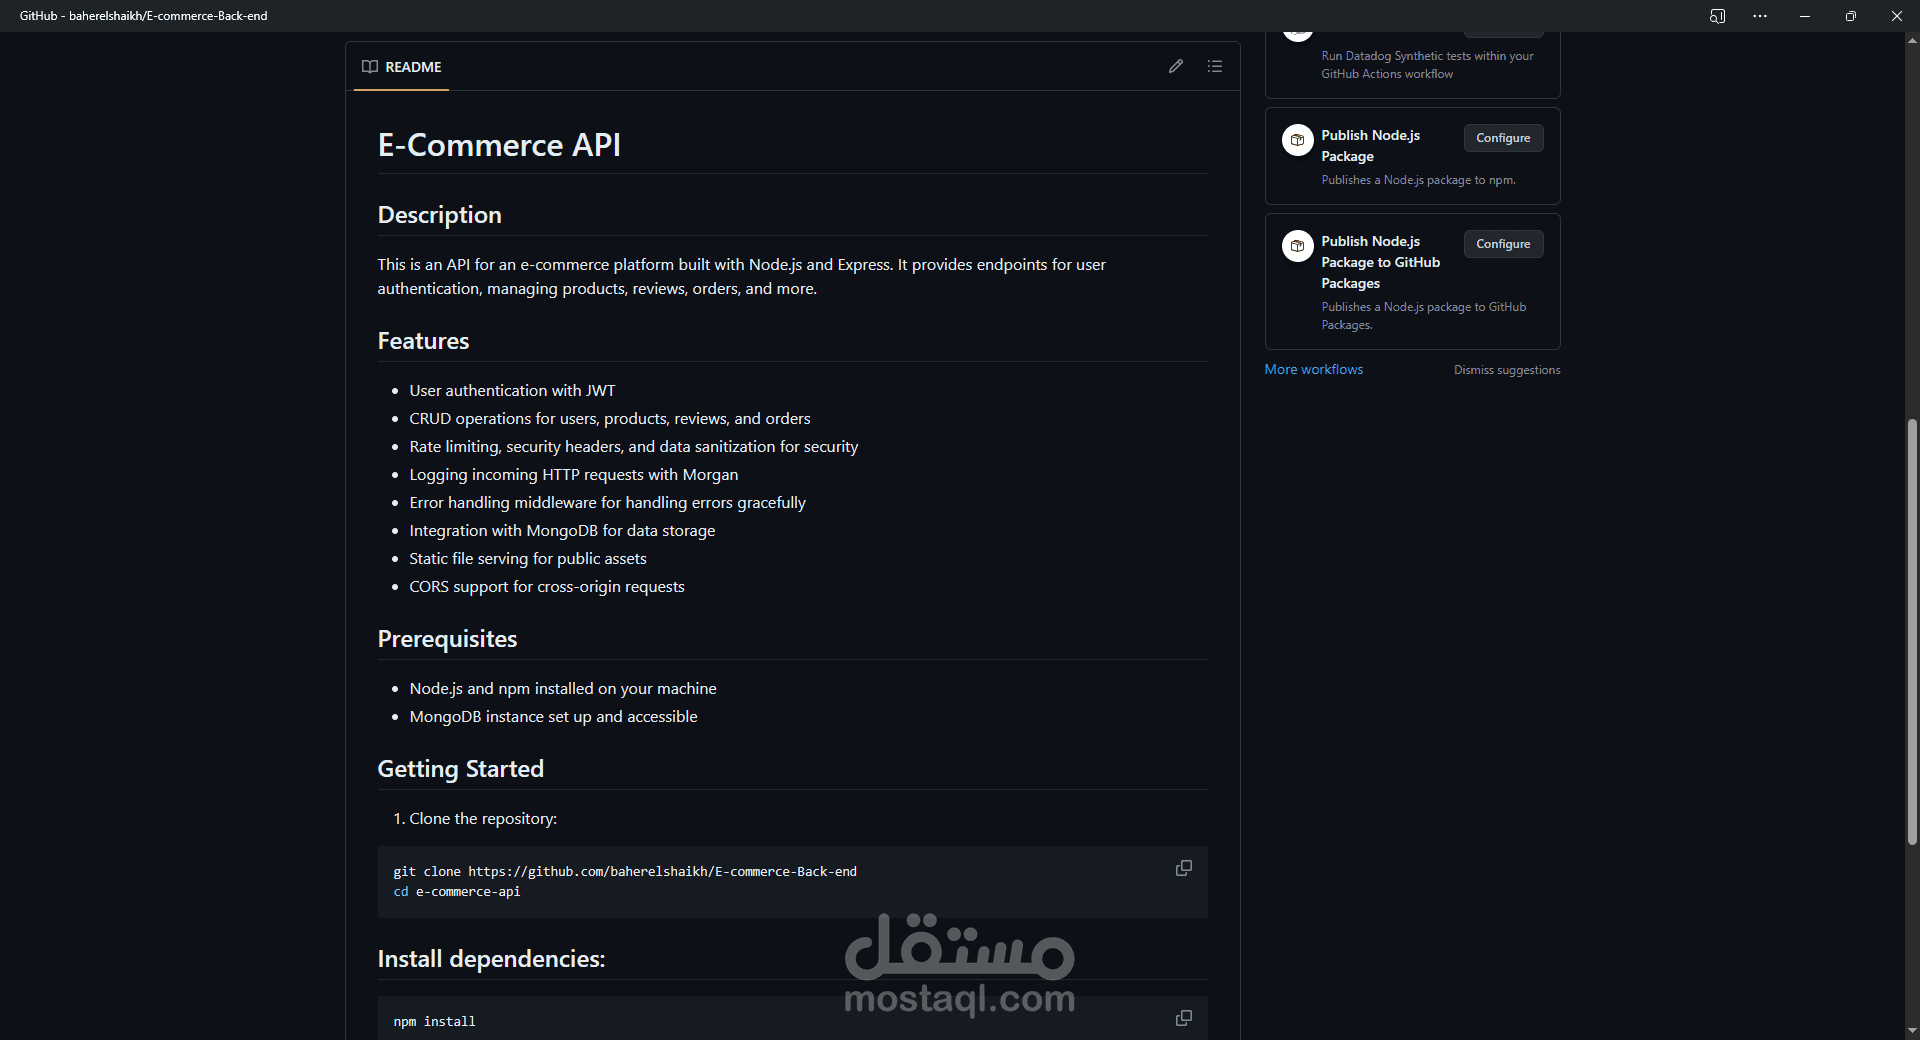Image resolution: width=1920 pixels, height=1040 pixels.
Task: Click 'Publish Node.js Package to GitHub Packages' title
Action: [x=1380, y=262]
